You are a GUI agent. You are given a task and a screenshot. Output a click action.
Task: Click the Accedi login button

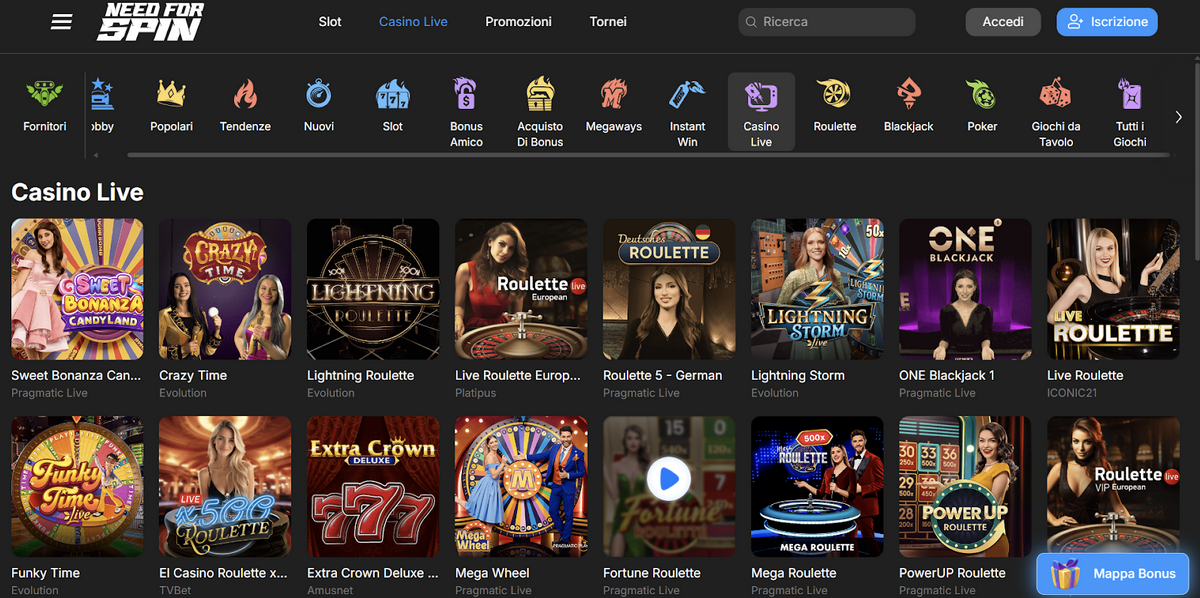point(1003,22)
